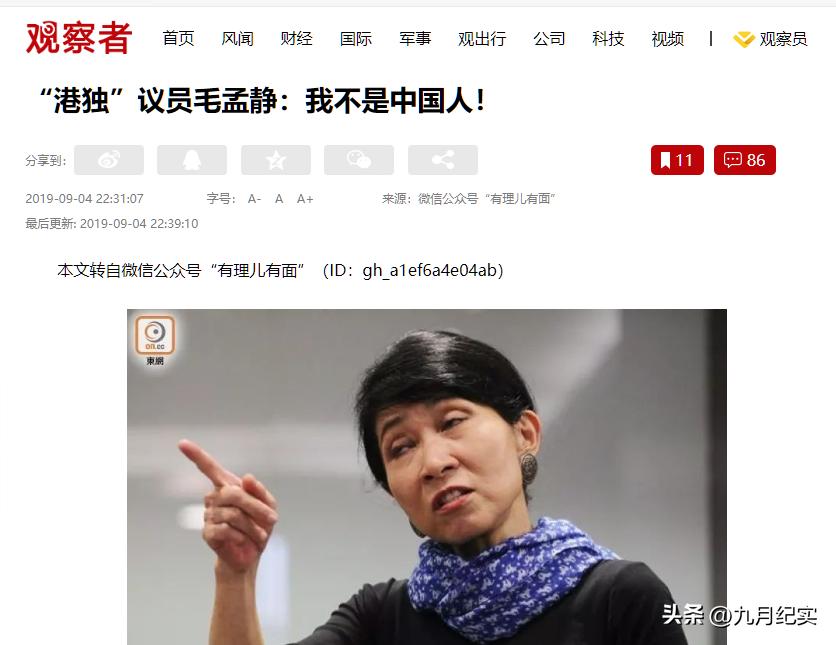836x645 pixels.
Task: Decrease font size with A-
Action: coord(254,199)
